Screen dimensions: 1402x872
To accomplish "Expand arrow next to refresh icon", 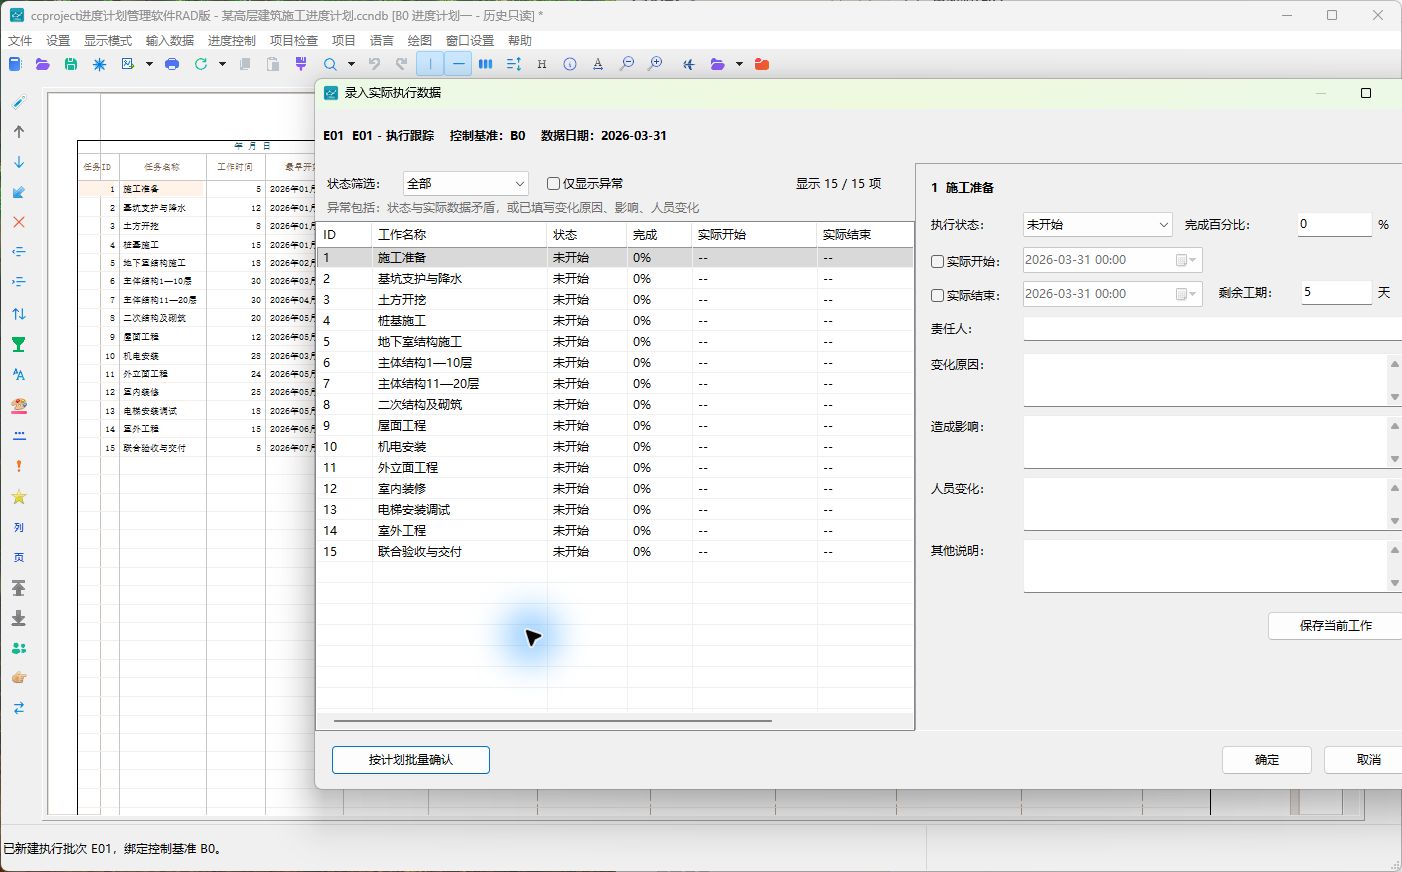I will pos(222,64).
